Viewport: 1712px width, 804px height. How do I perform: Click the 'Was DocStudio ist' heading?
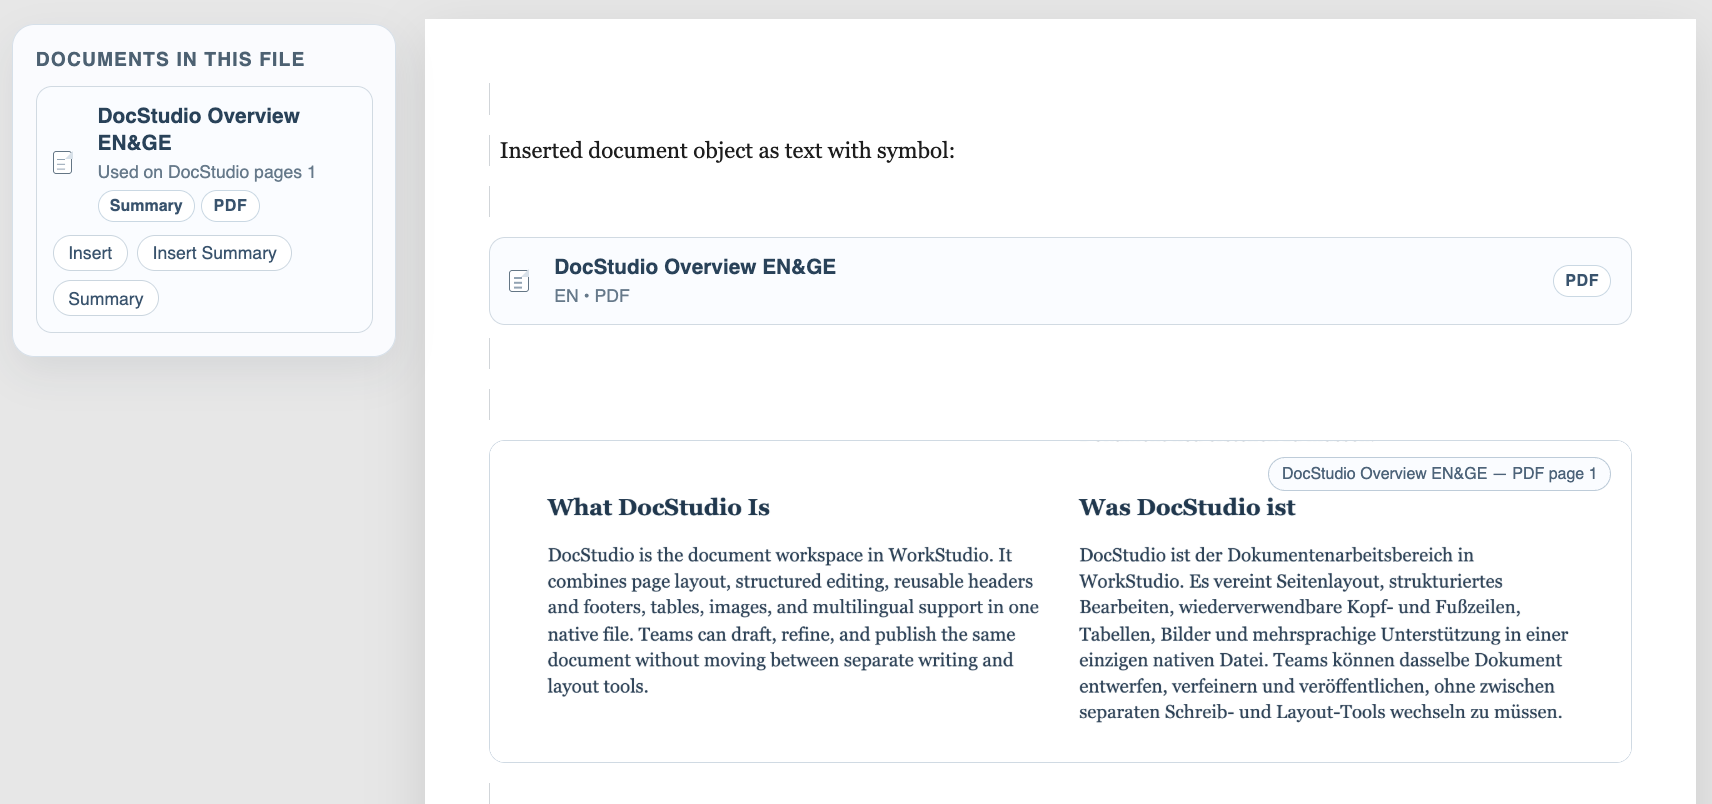pos(1187,508)
